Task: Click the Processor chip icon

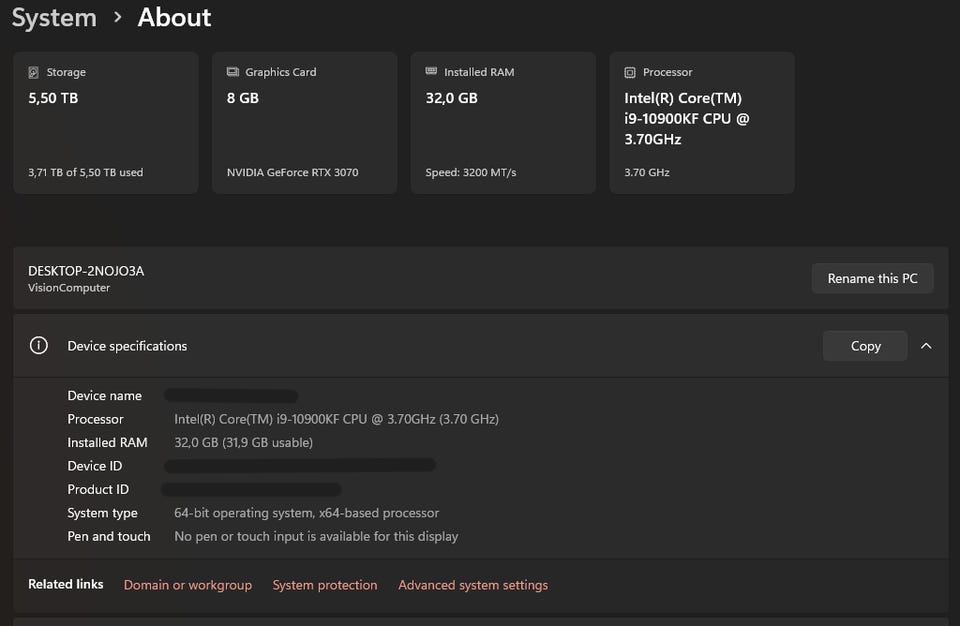Action: [630, 72]
